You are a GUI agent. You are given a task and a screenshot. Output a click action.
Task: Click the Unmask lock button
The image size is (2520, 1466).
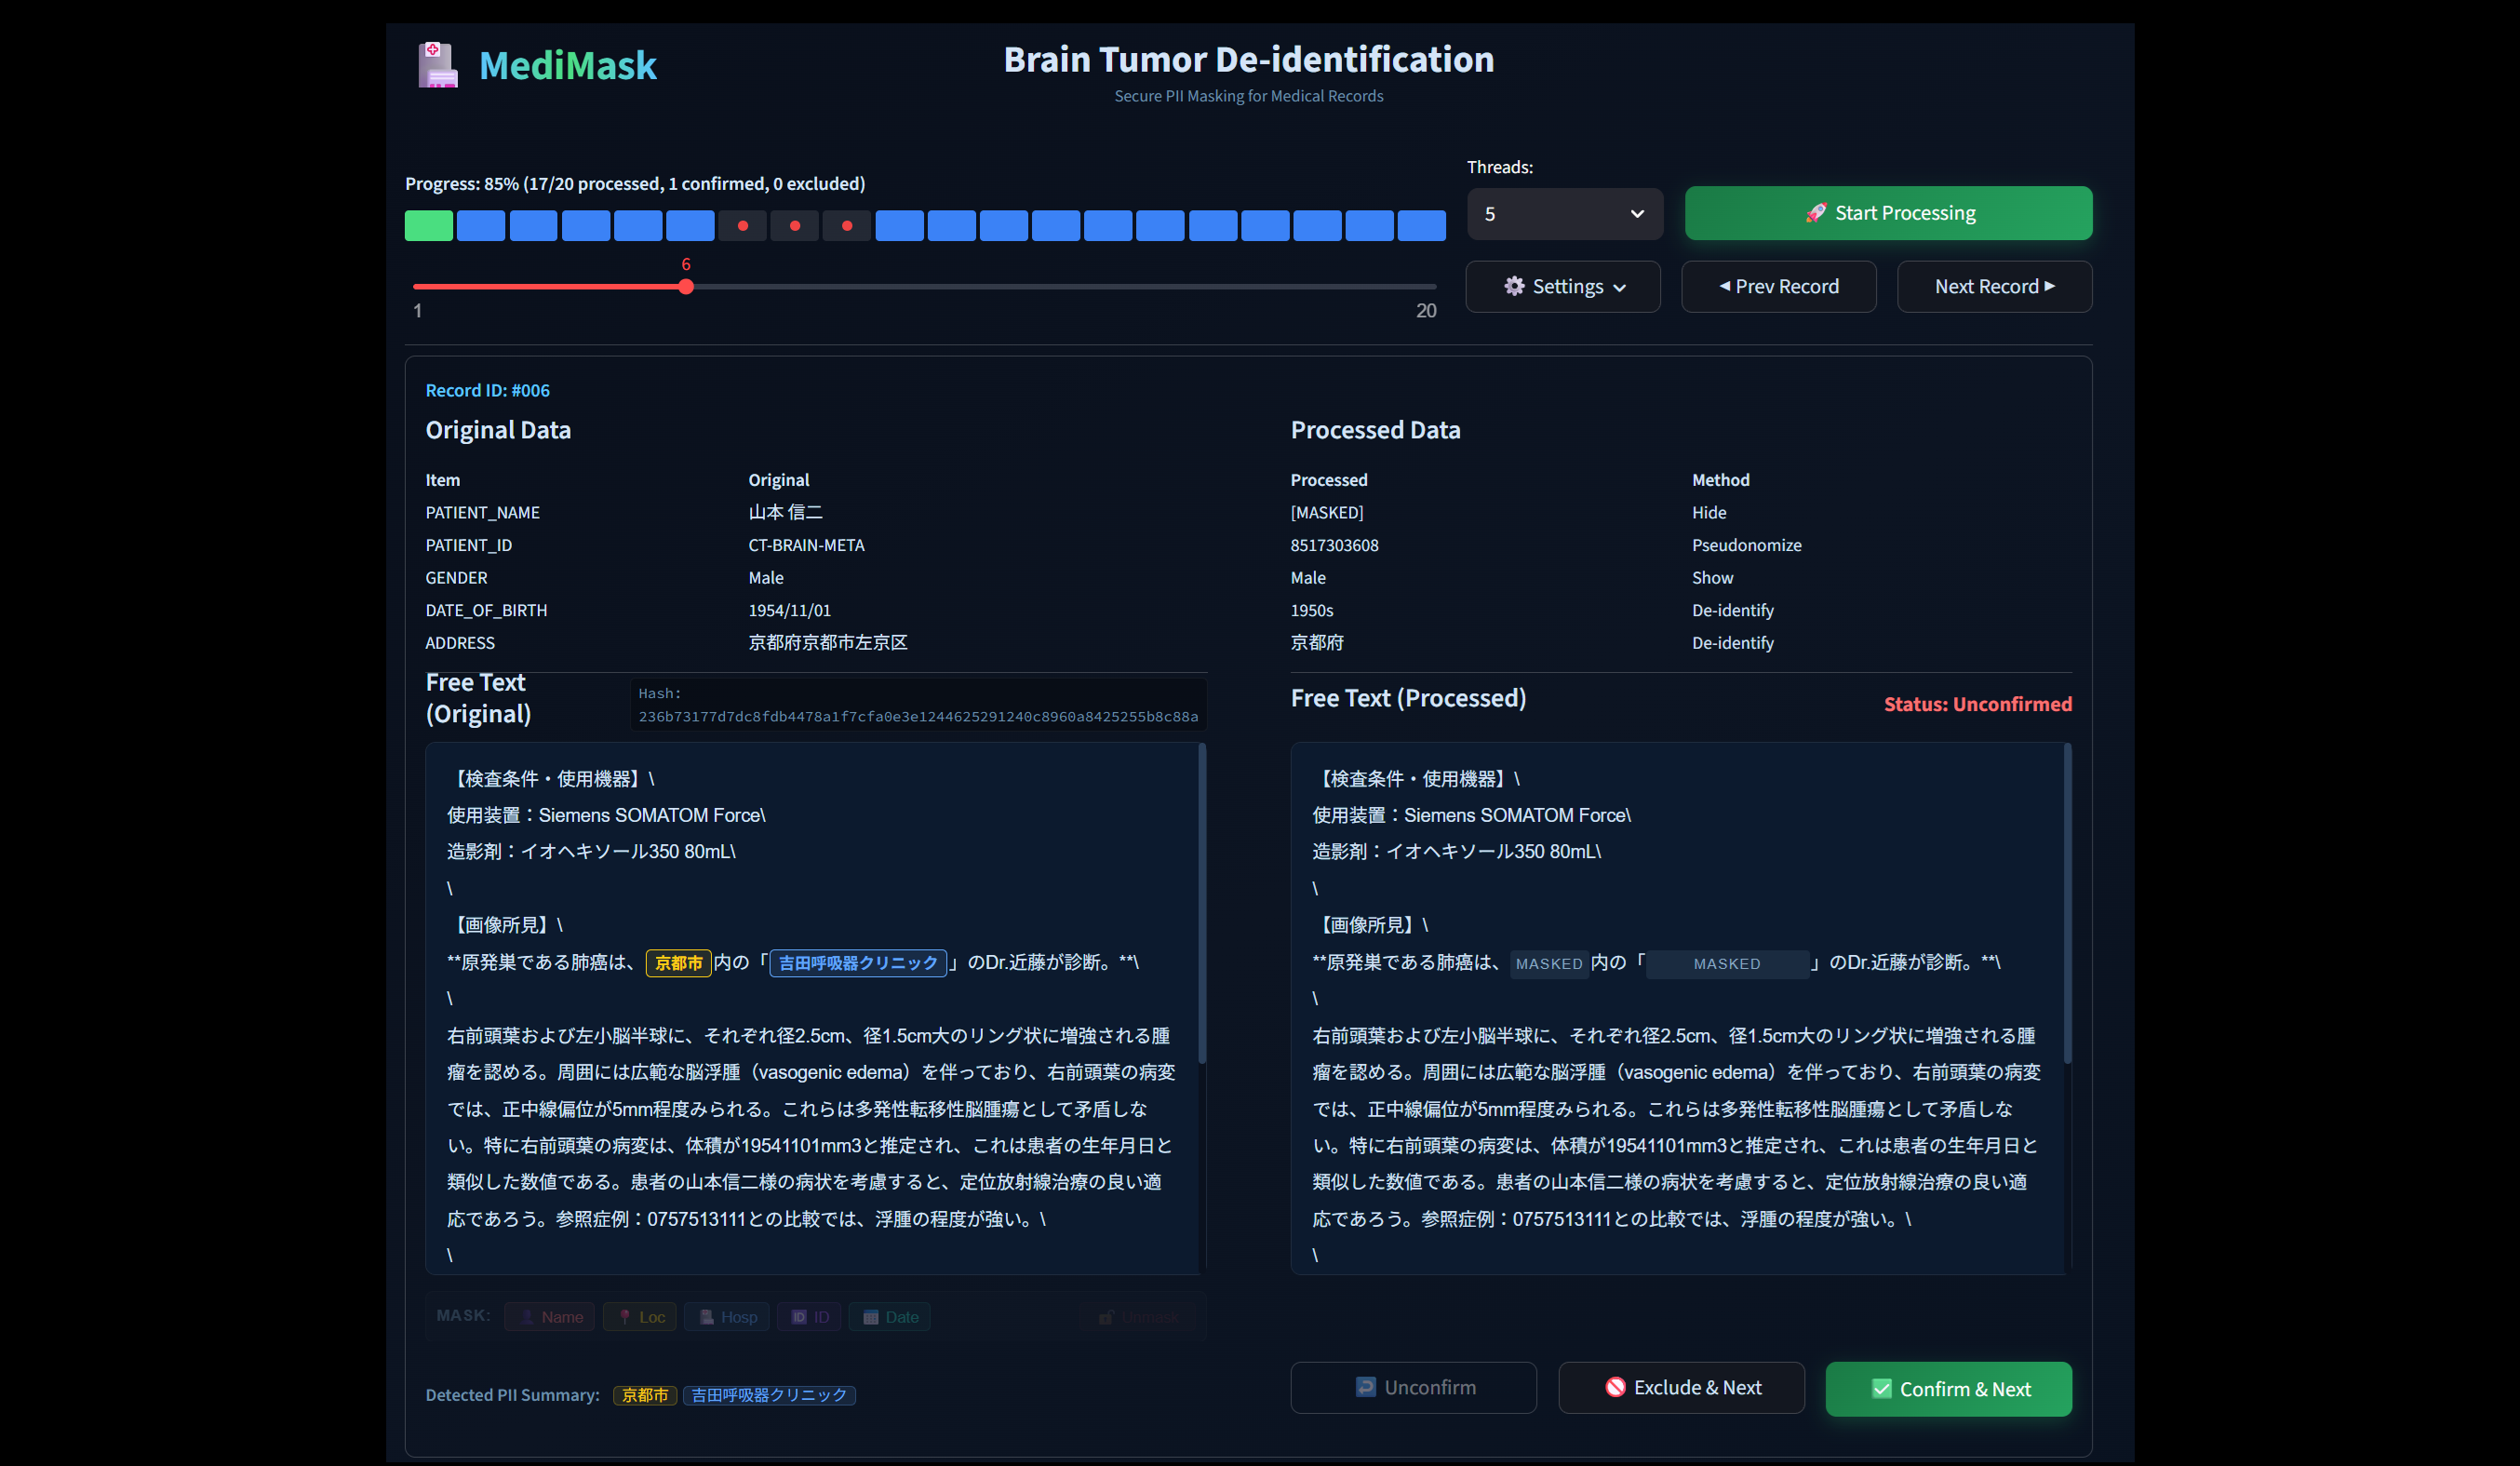tap(1139, 1317)
